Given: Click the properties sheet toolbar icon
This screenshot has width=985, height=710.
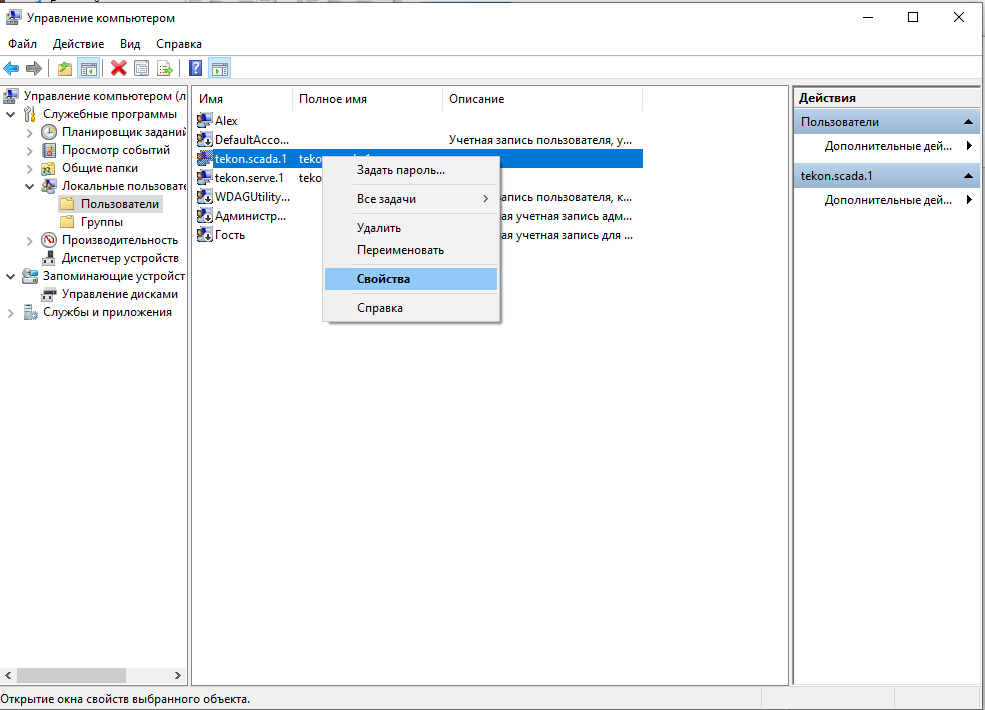Looking at the screenshot, I should click(142, 68).
